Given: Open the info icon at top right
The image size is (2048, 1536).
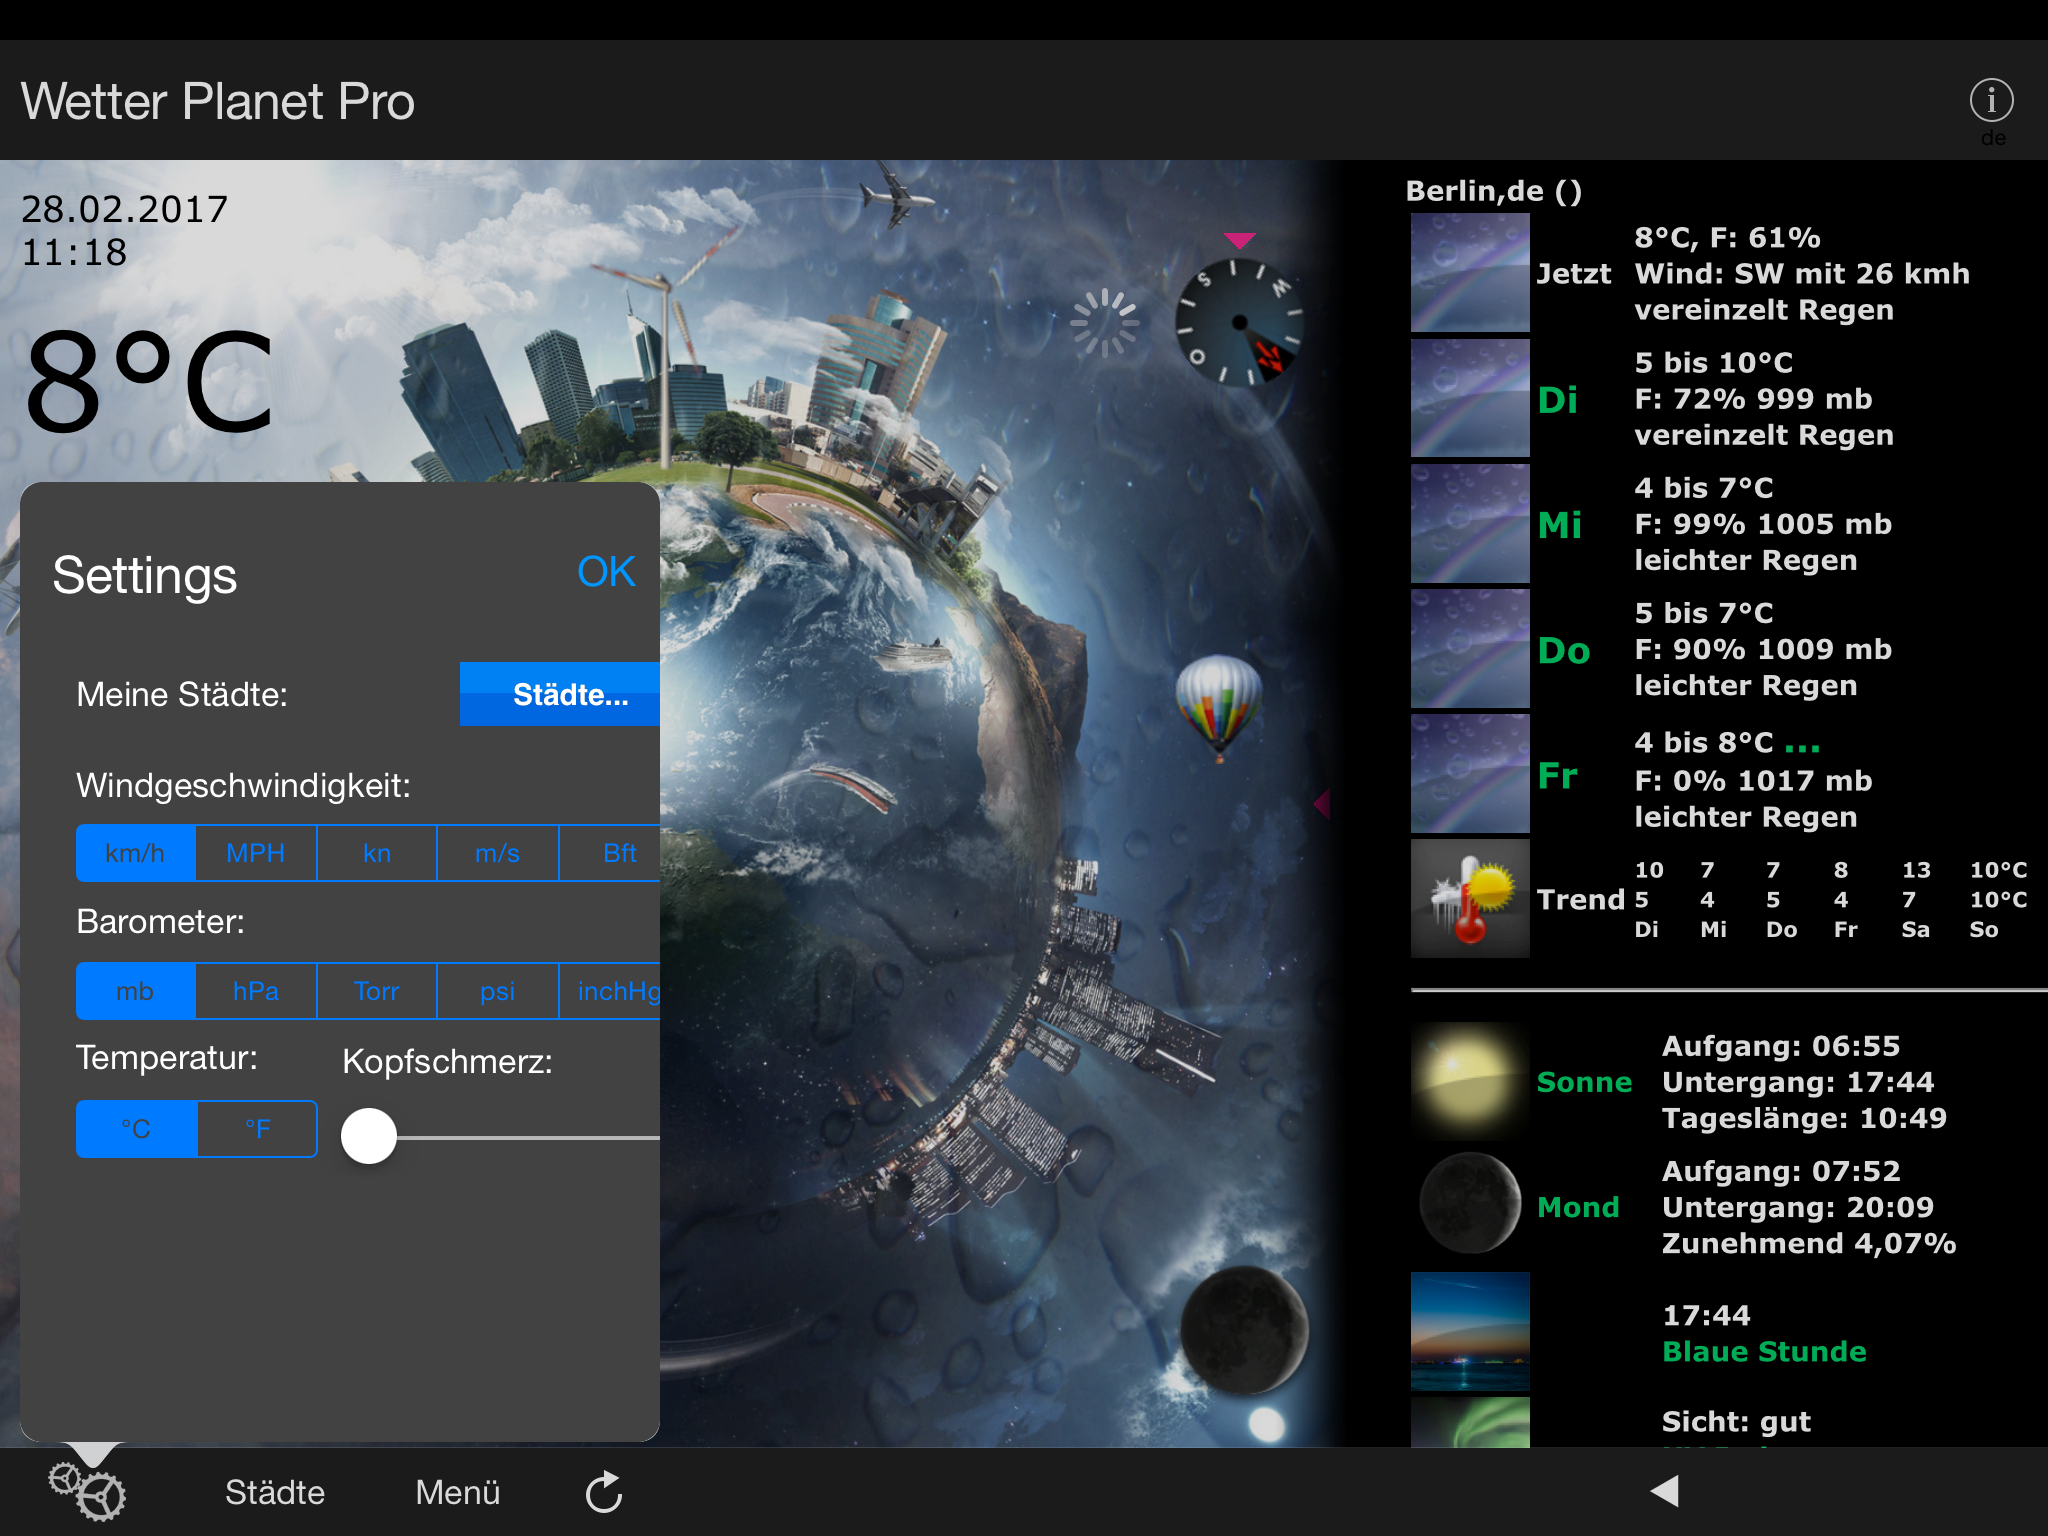Looking at the screenshot, I should tap(1990, 101).
